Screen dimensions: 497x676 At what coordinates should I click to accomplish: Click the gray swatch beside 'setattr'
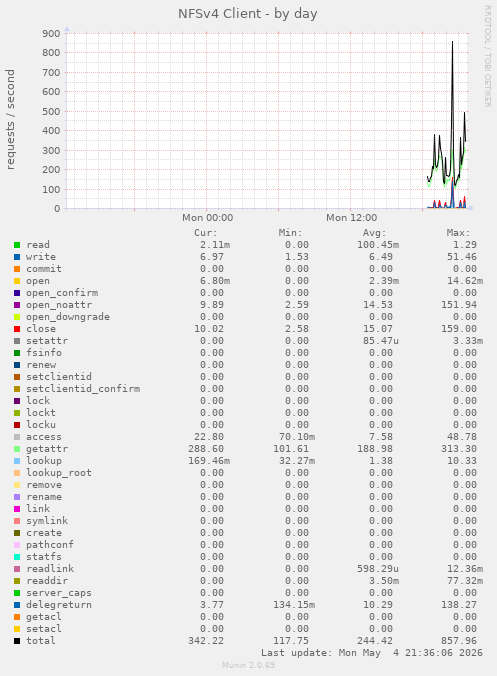17,341
